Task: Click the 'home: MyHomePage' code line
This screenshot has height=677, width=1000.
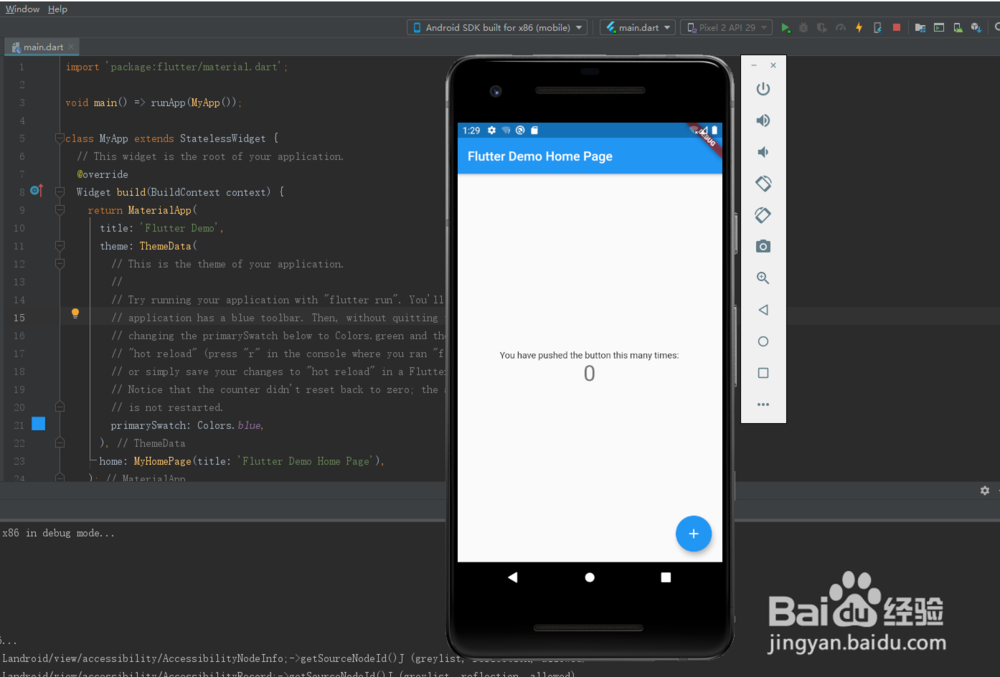Action: 242,461
